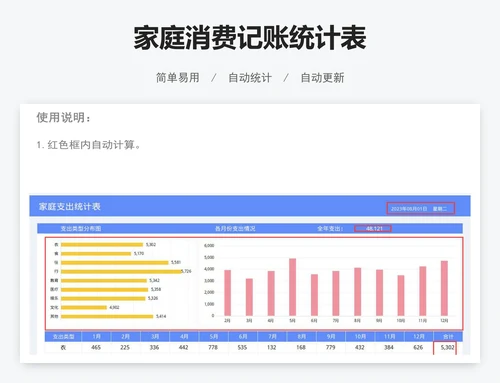Screen dimensions: 500x383
Task: Click the pink column above 12月
Action: pos(444,288)
